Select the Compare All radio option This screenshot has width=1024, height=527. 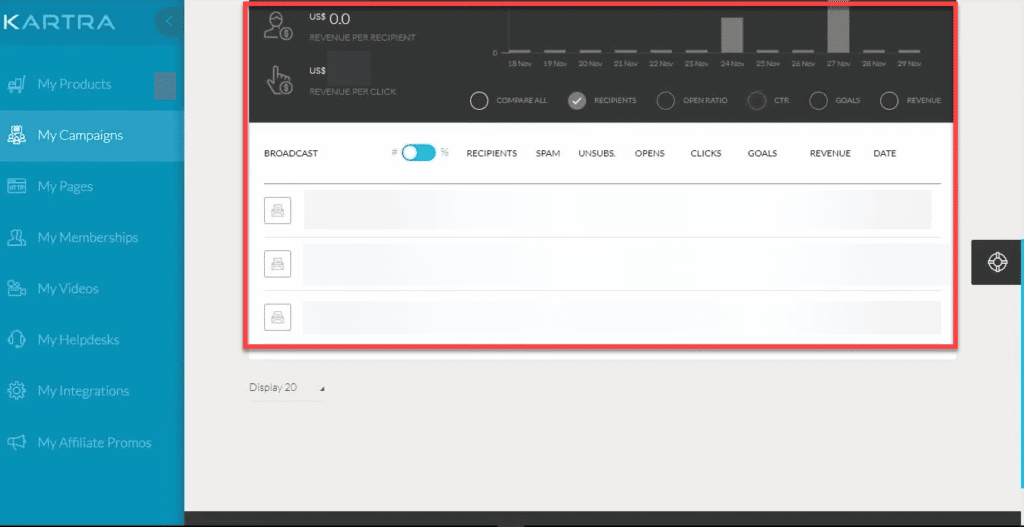479,101
